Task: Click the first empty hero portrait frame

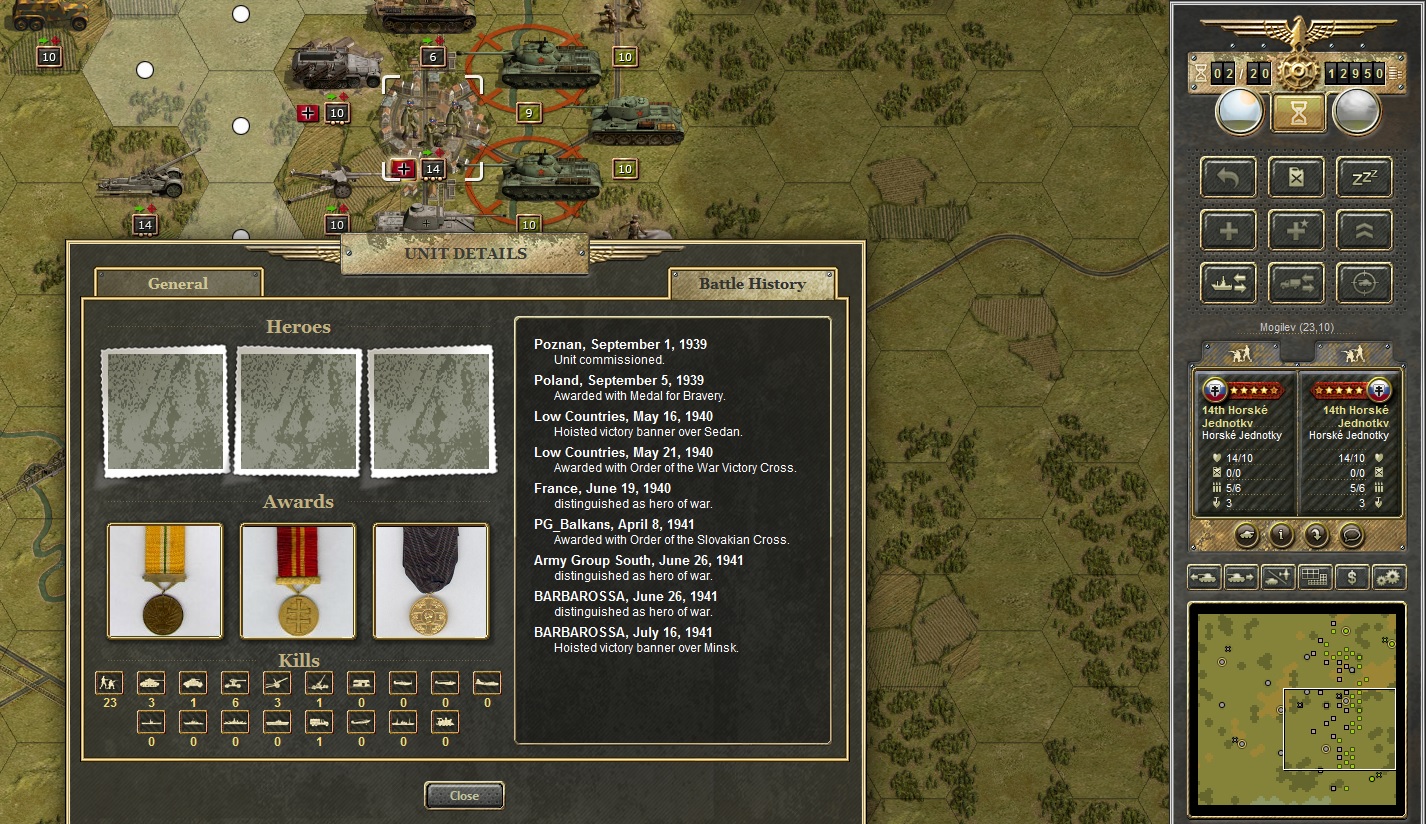Action: (x=165, y=411)
